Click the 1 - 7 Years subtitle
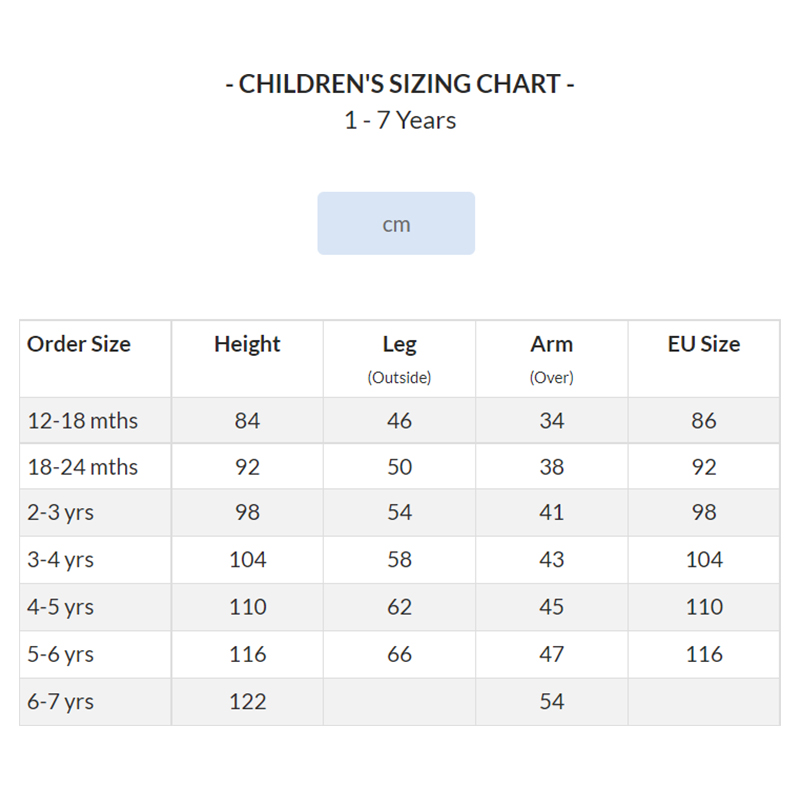800x800 pixels. (400, 120)
